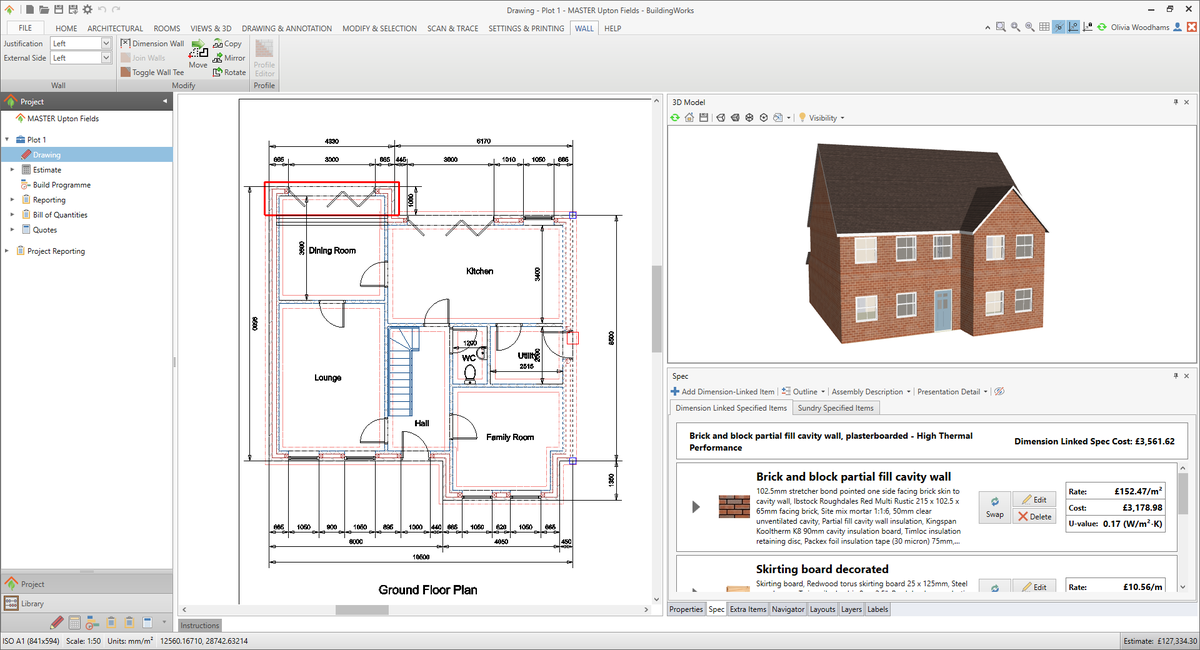The height and width of the screenshot is (650, 1200).
Task: Click Swap for Brick and block wall
Action: coord(995,507)
